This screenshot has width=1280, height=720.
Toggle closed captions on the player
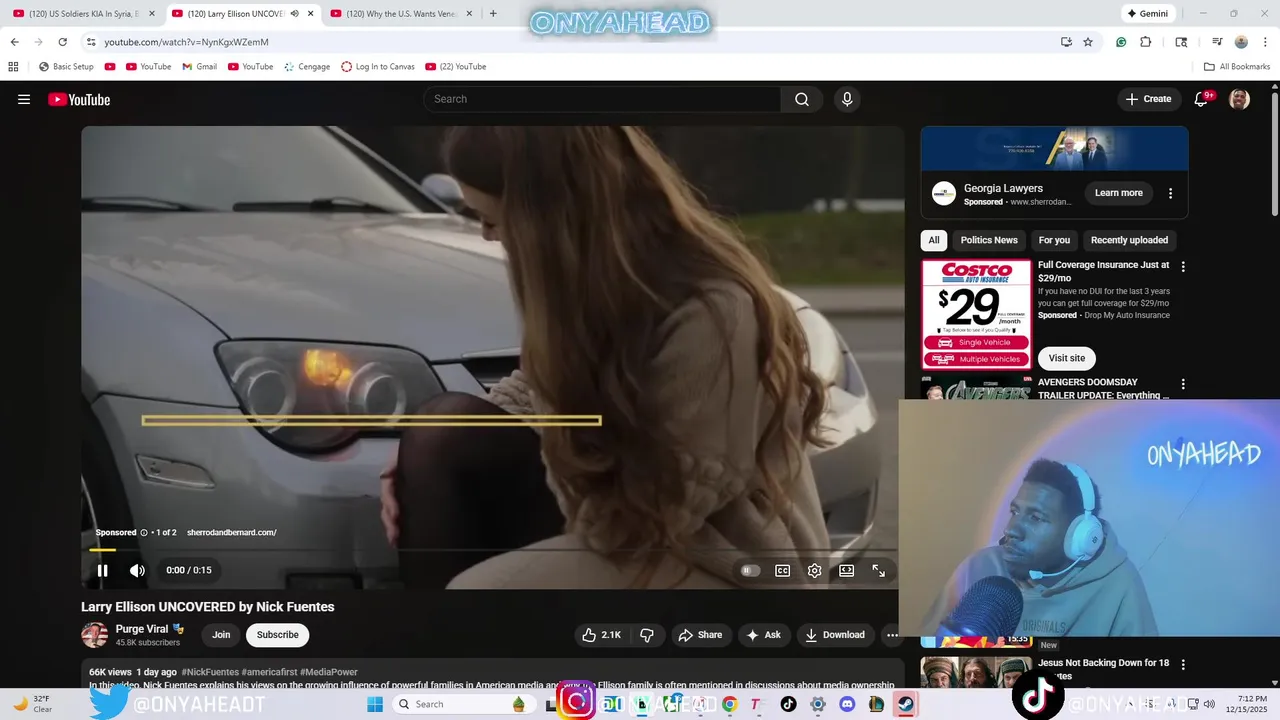[783, 570]
